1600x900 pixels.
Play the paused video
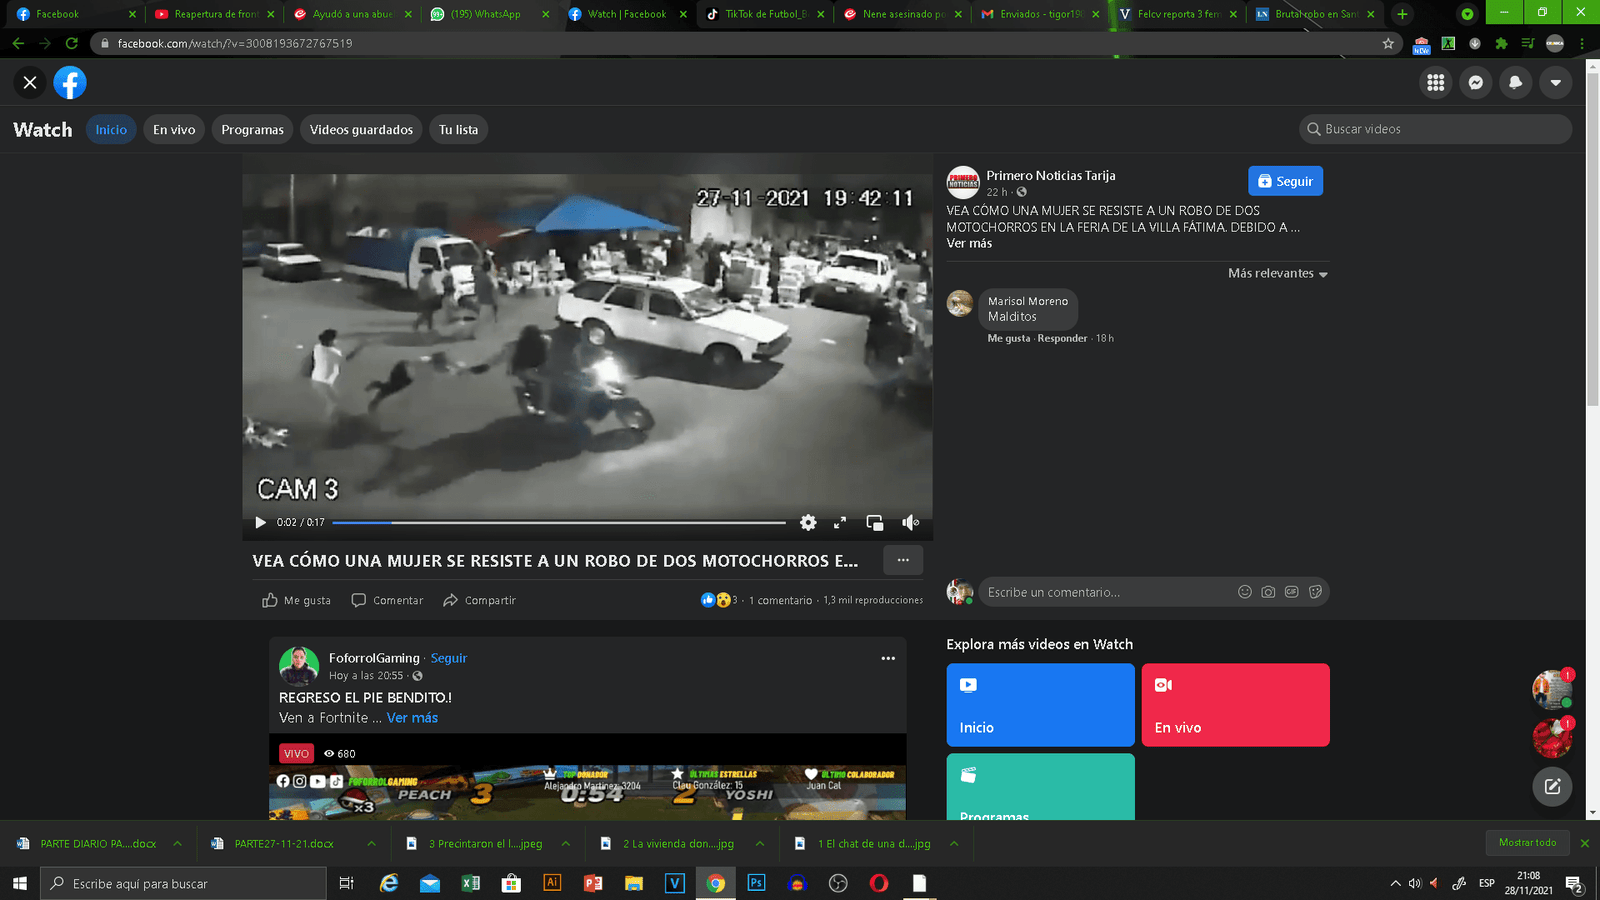pos(261,522)
